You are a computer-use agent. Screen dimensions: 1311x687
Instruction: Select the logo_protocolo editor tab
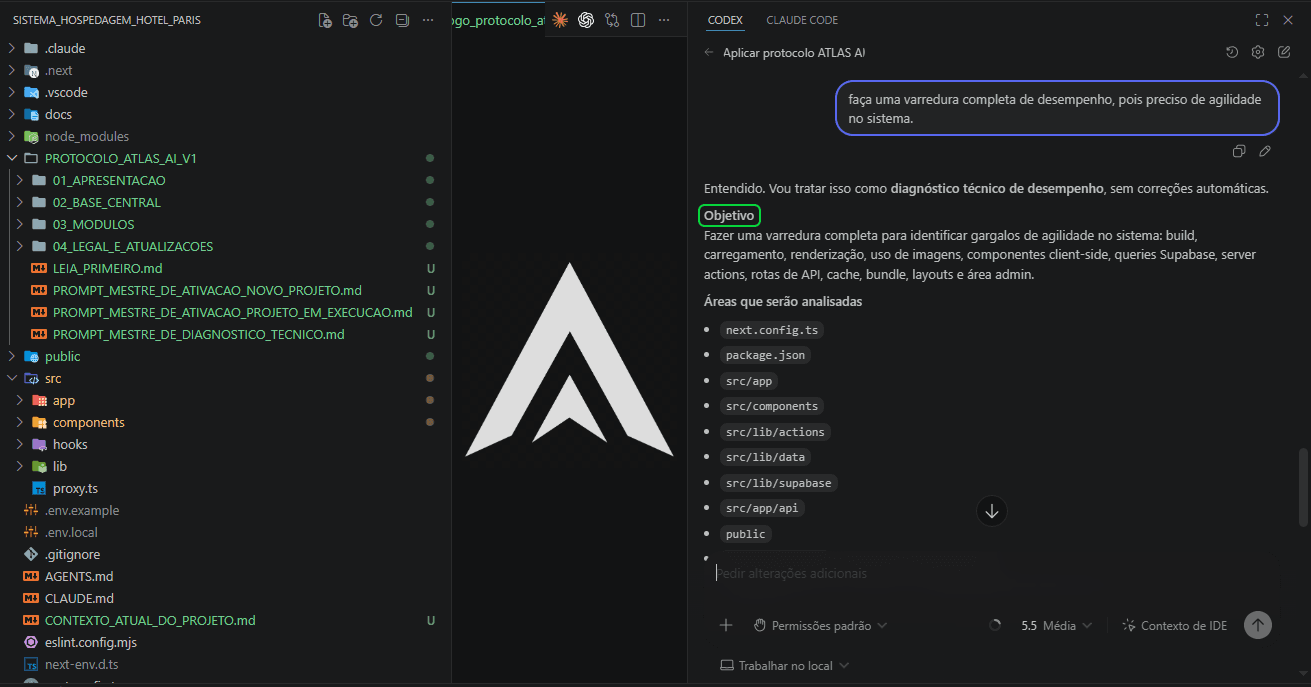coord(497,20)
